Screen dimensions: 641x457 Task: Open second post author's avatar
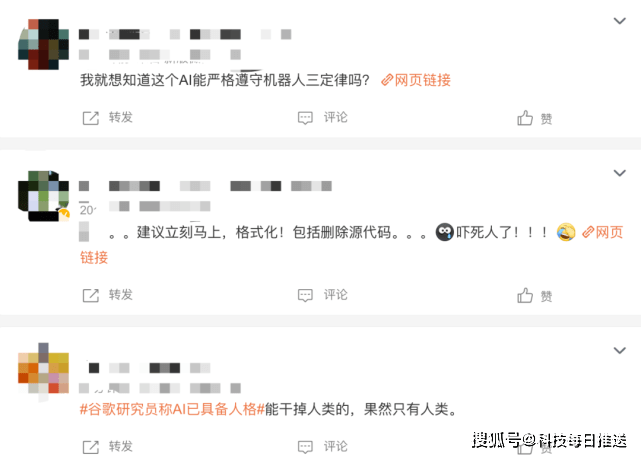point(43,196)
